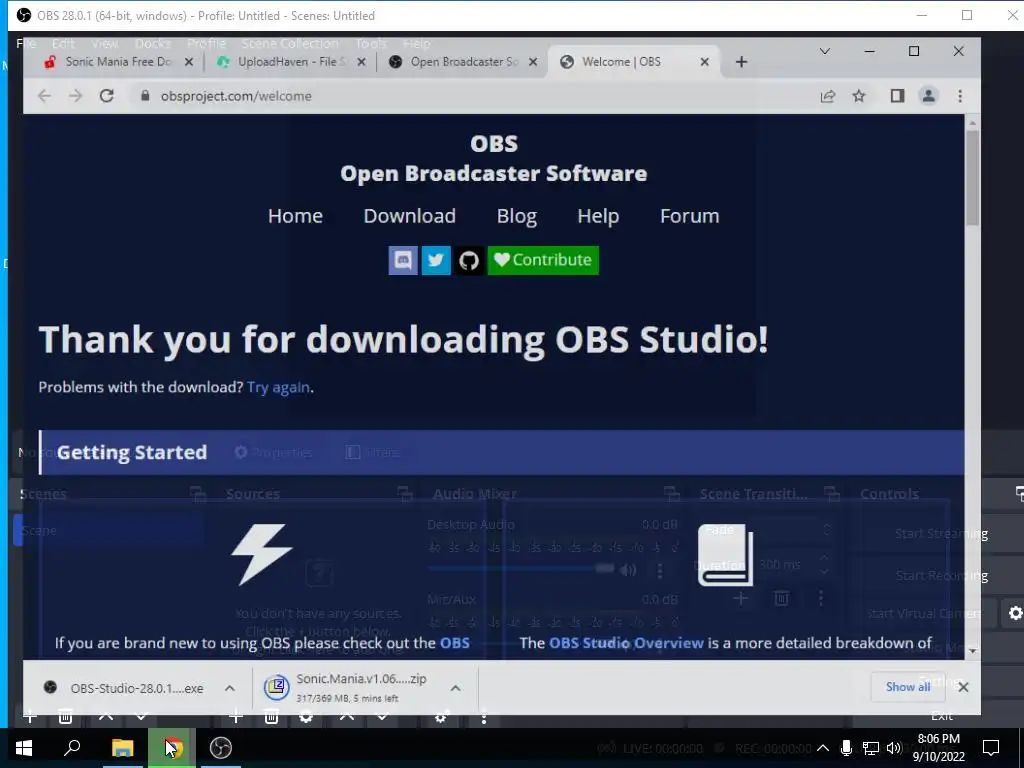This screenshot has height=768, width=1024.
Task: Open Blog in site navigation
Action: pos(517,216)
